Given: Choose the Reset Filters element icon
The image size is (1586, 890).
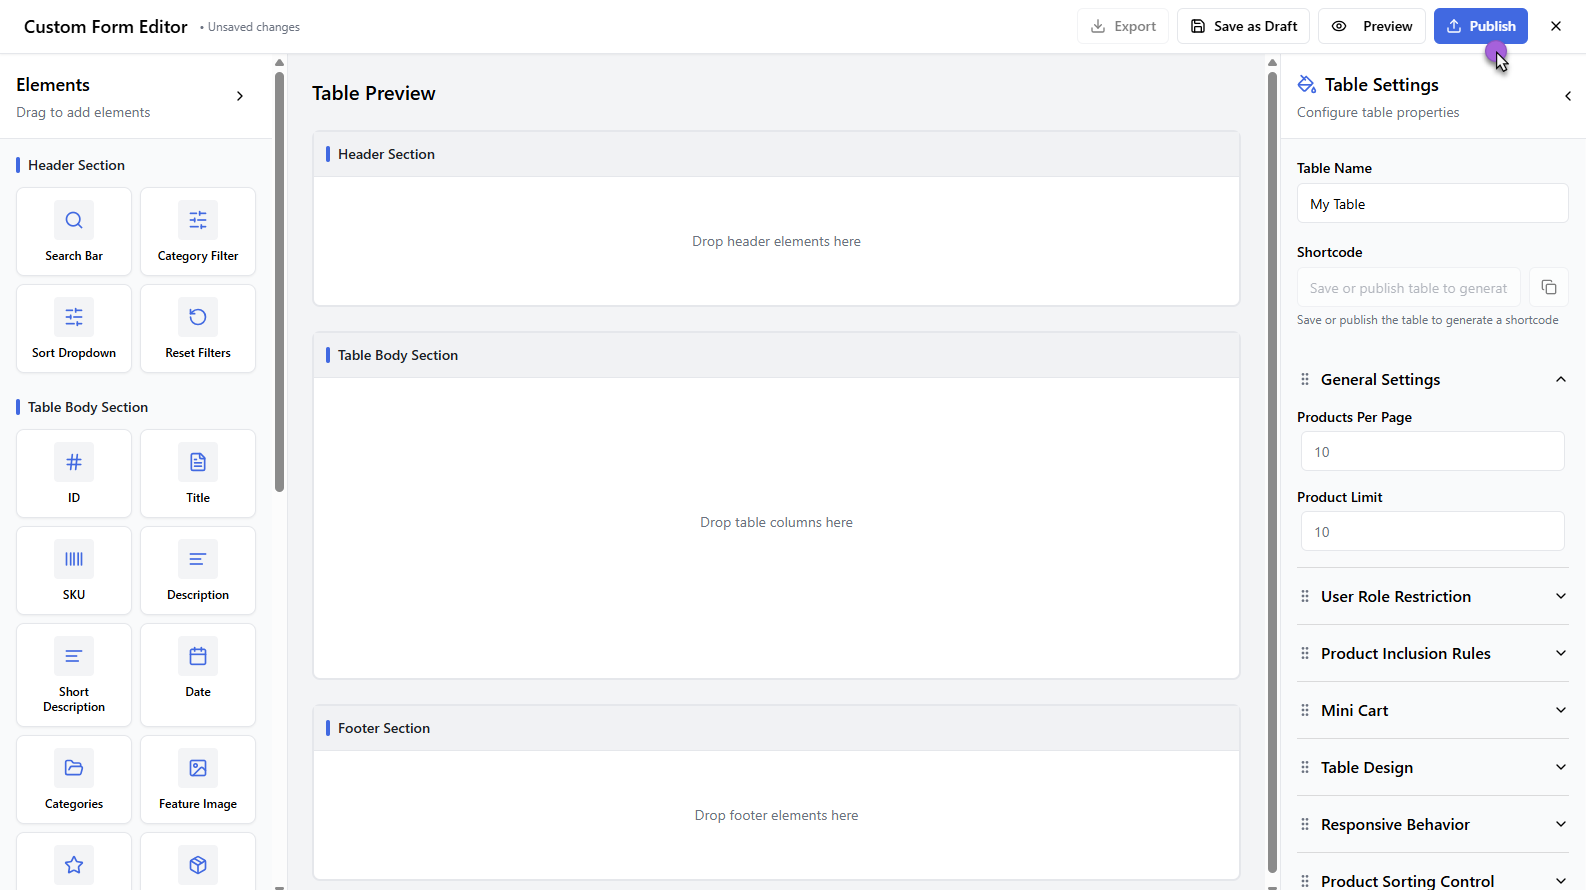Looking at the screenshot, I should pyautogui.click(x=198, y=317).
